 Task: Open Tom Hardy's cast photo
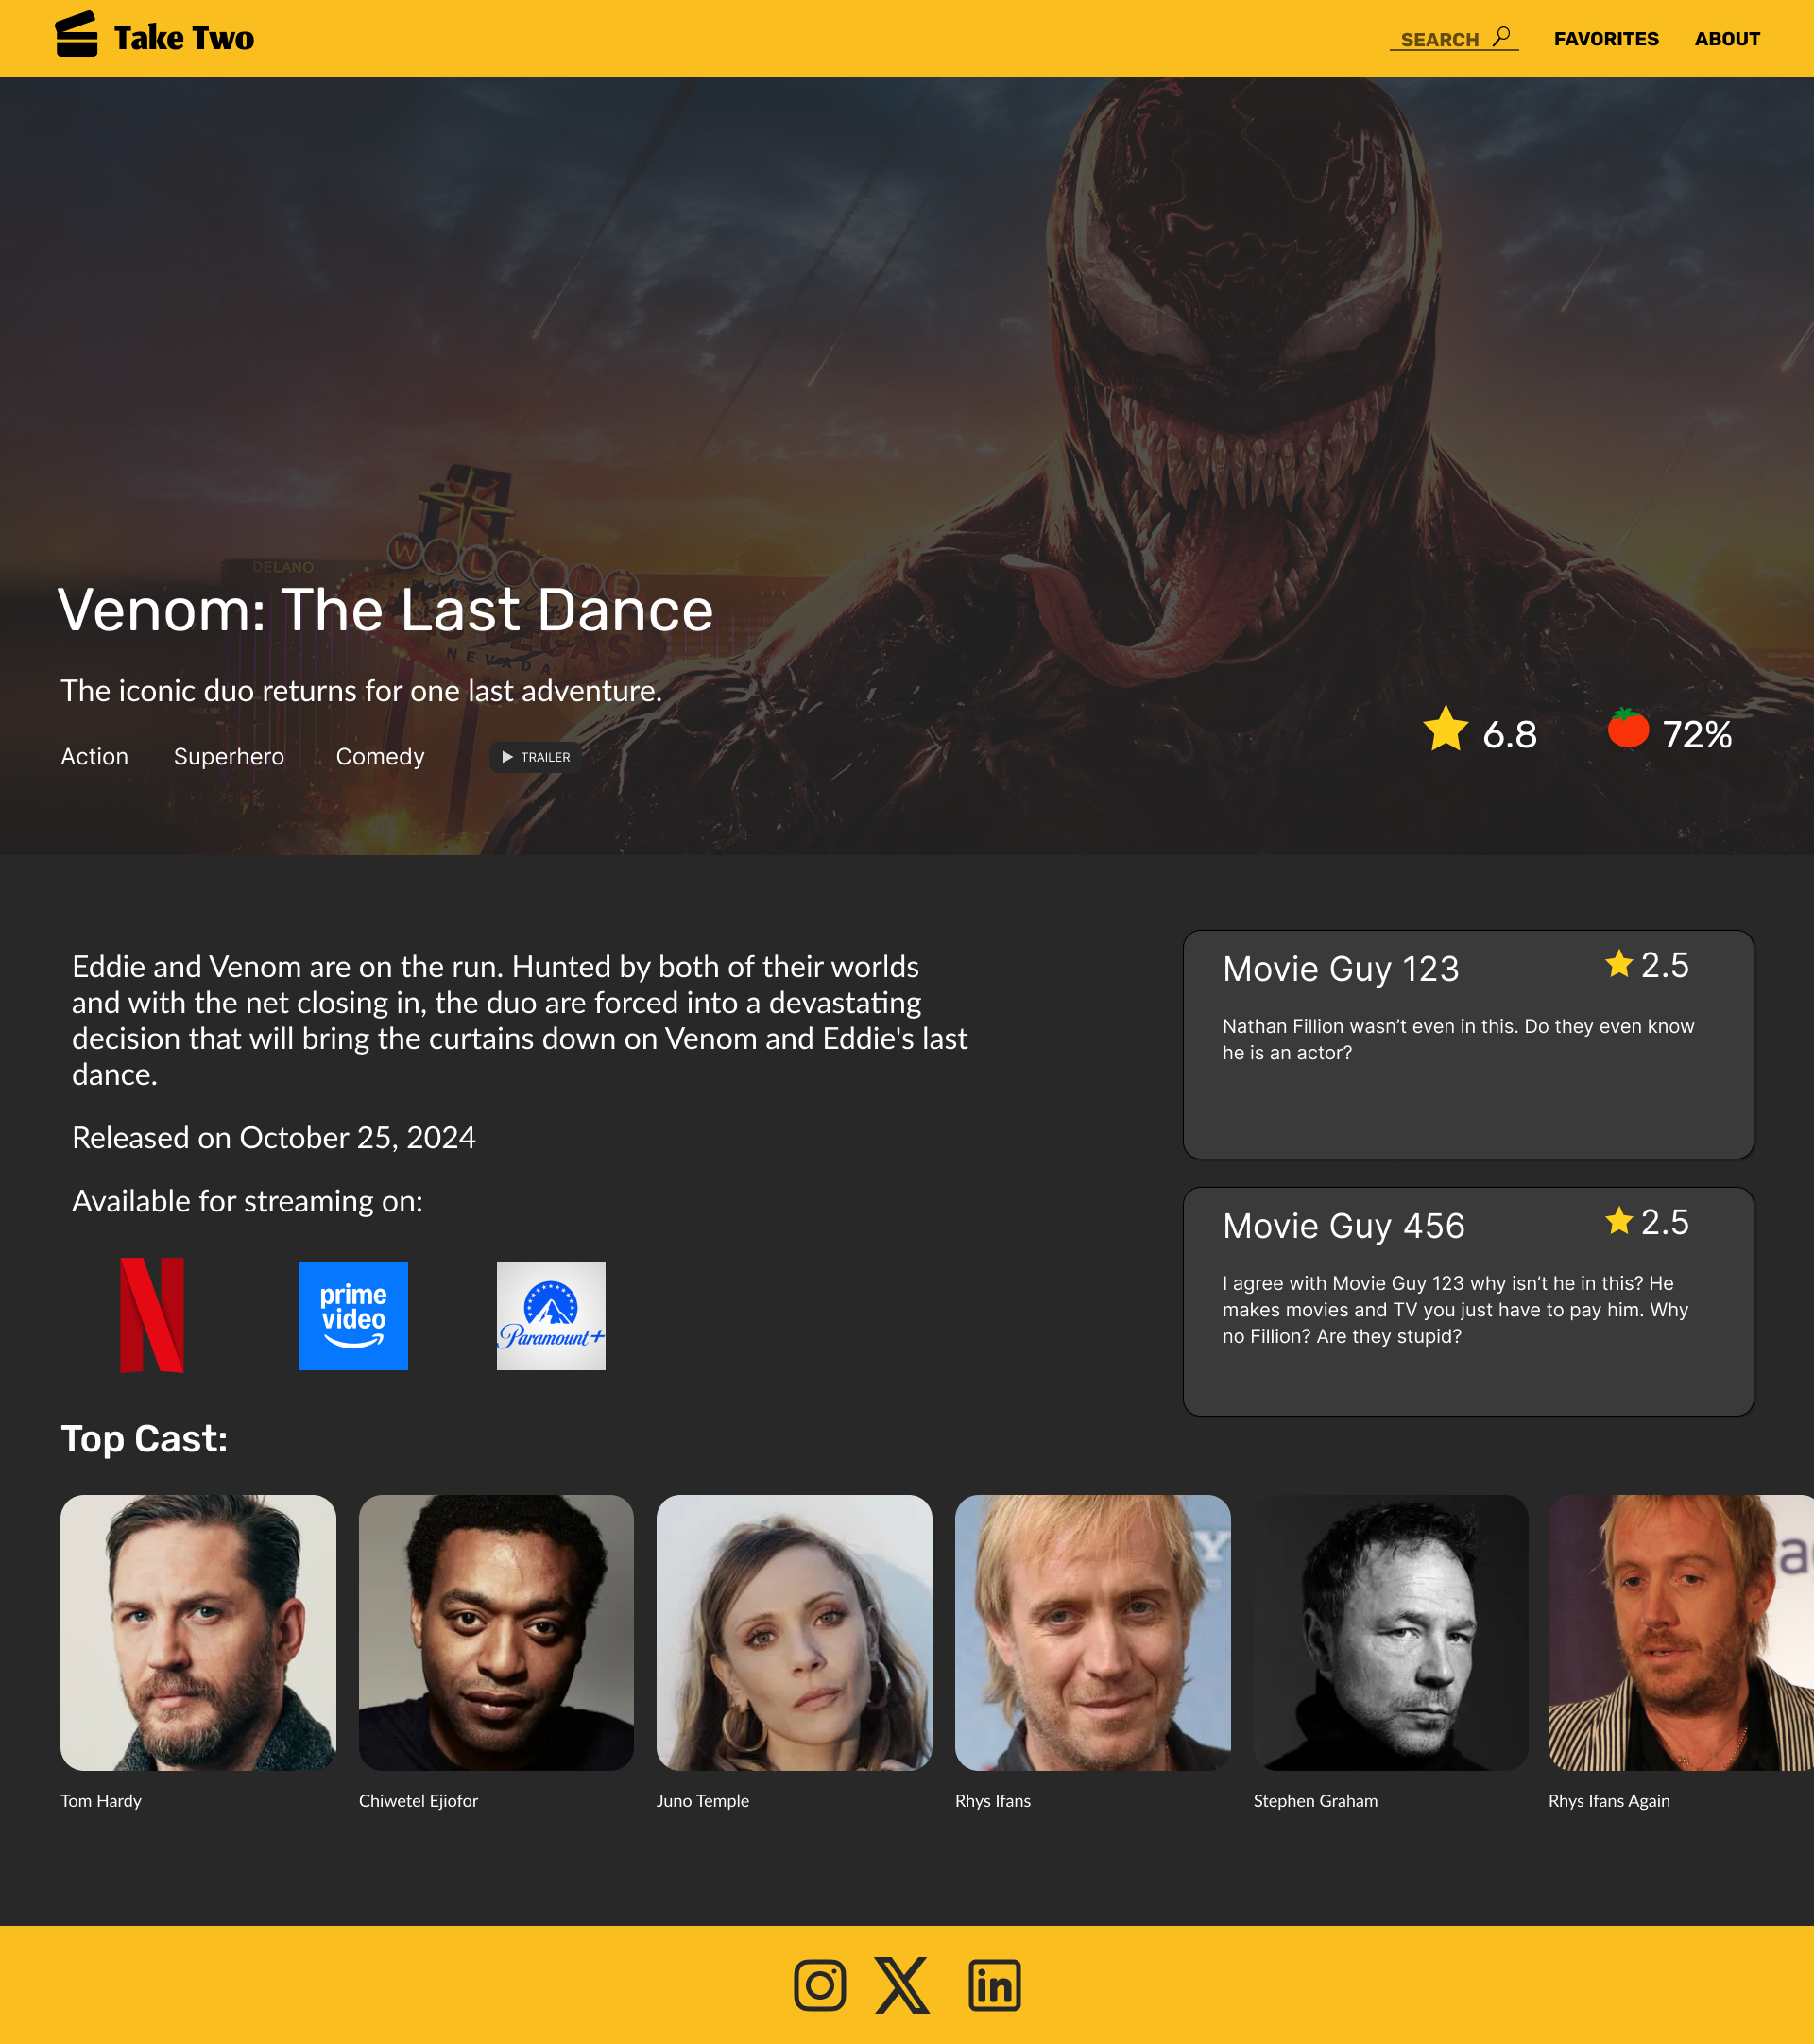[x=198, y=1633]
